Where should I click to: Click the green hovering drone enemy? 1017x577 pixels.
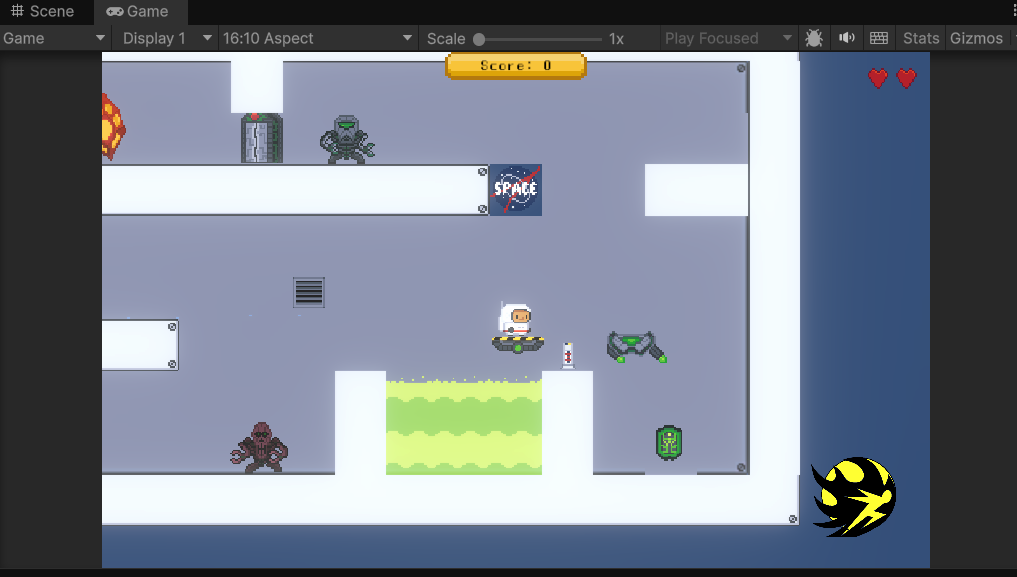[x=636, y=347]
